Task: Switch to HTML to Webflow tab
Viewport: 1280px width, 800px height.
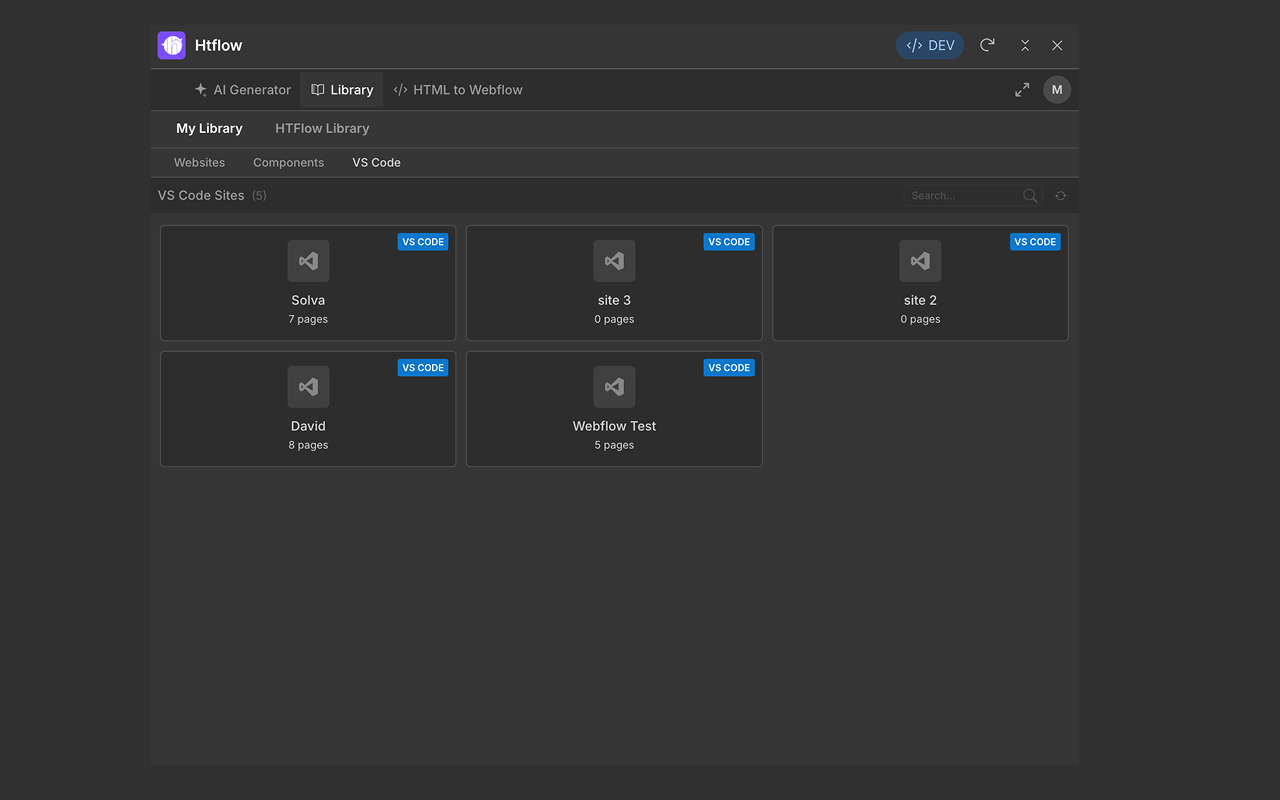Action: 458,90
